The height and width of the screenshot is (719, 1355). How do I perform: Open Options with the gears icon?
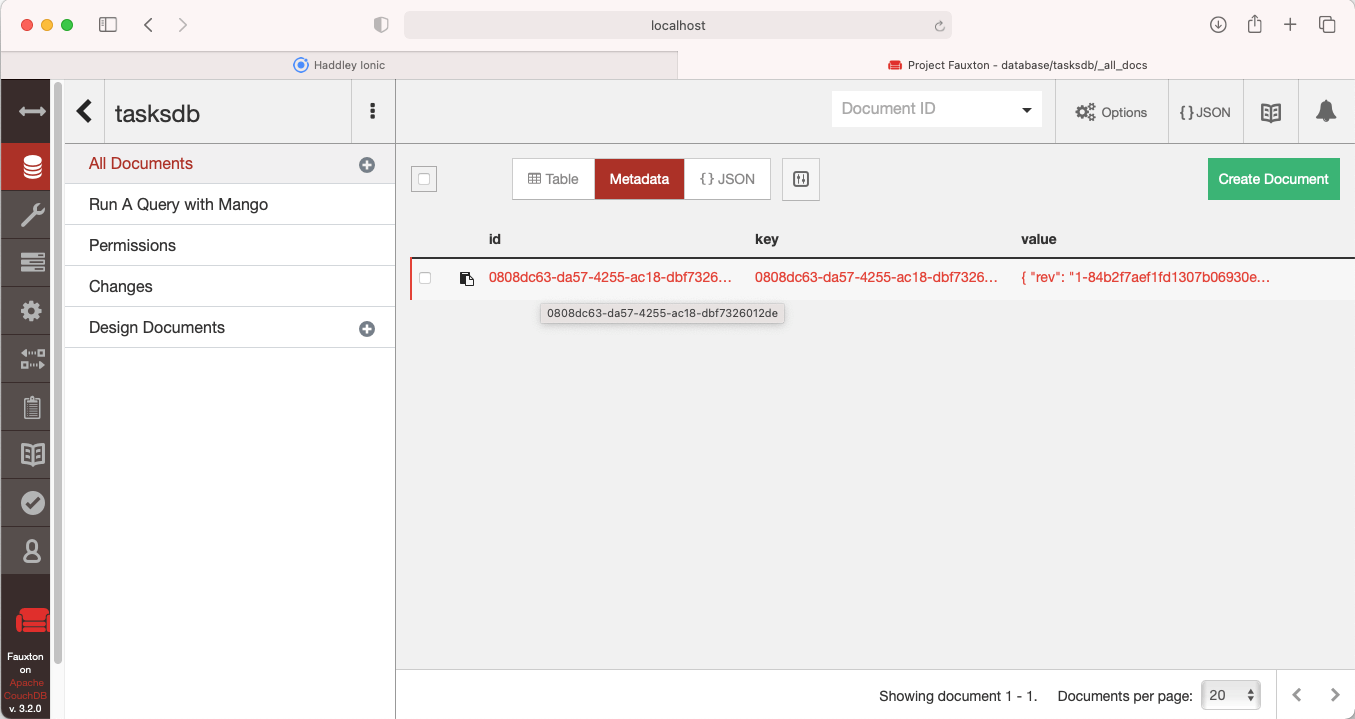point(1111,113)
